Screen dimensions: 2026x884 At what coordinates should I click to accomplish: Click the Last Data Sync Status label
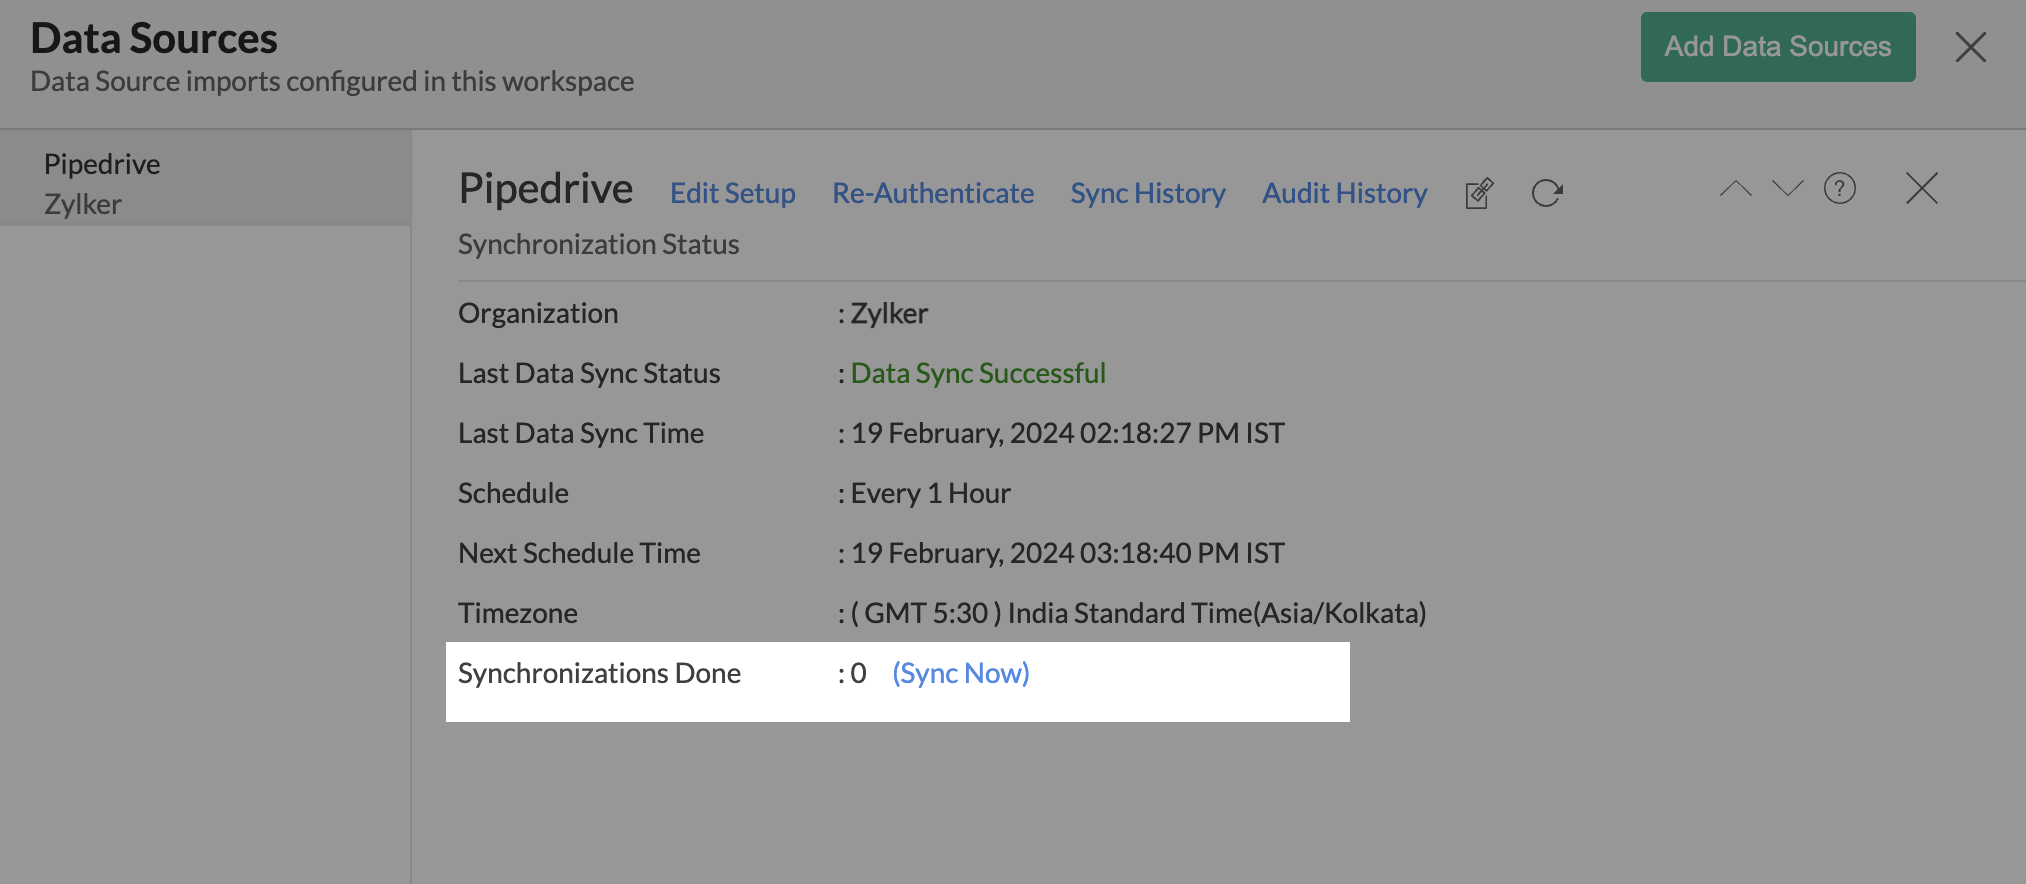[589, 373]
